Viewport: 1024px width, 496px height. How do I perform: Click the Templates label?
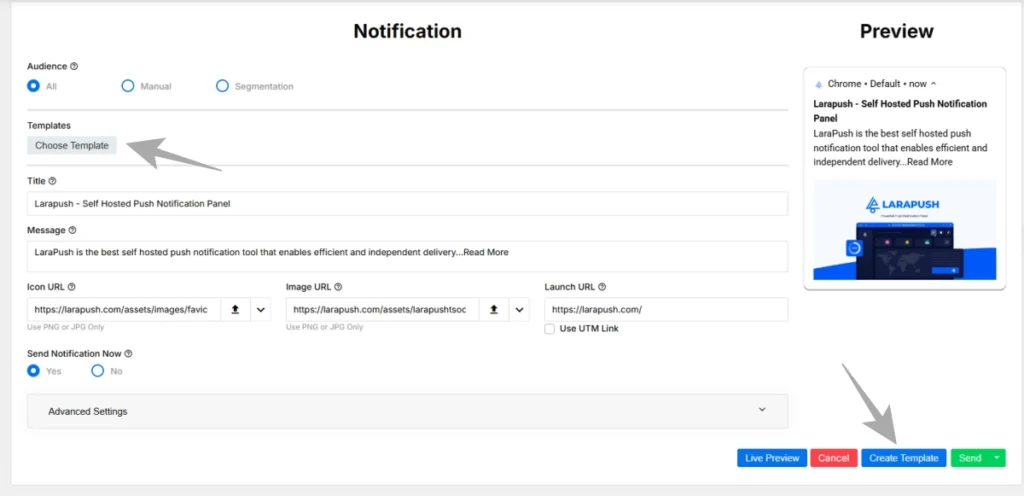(x=49, y=125)
